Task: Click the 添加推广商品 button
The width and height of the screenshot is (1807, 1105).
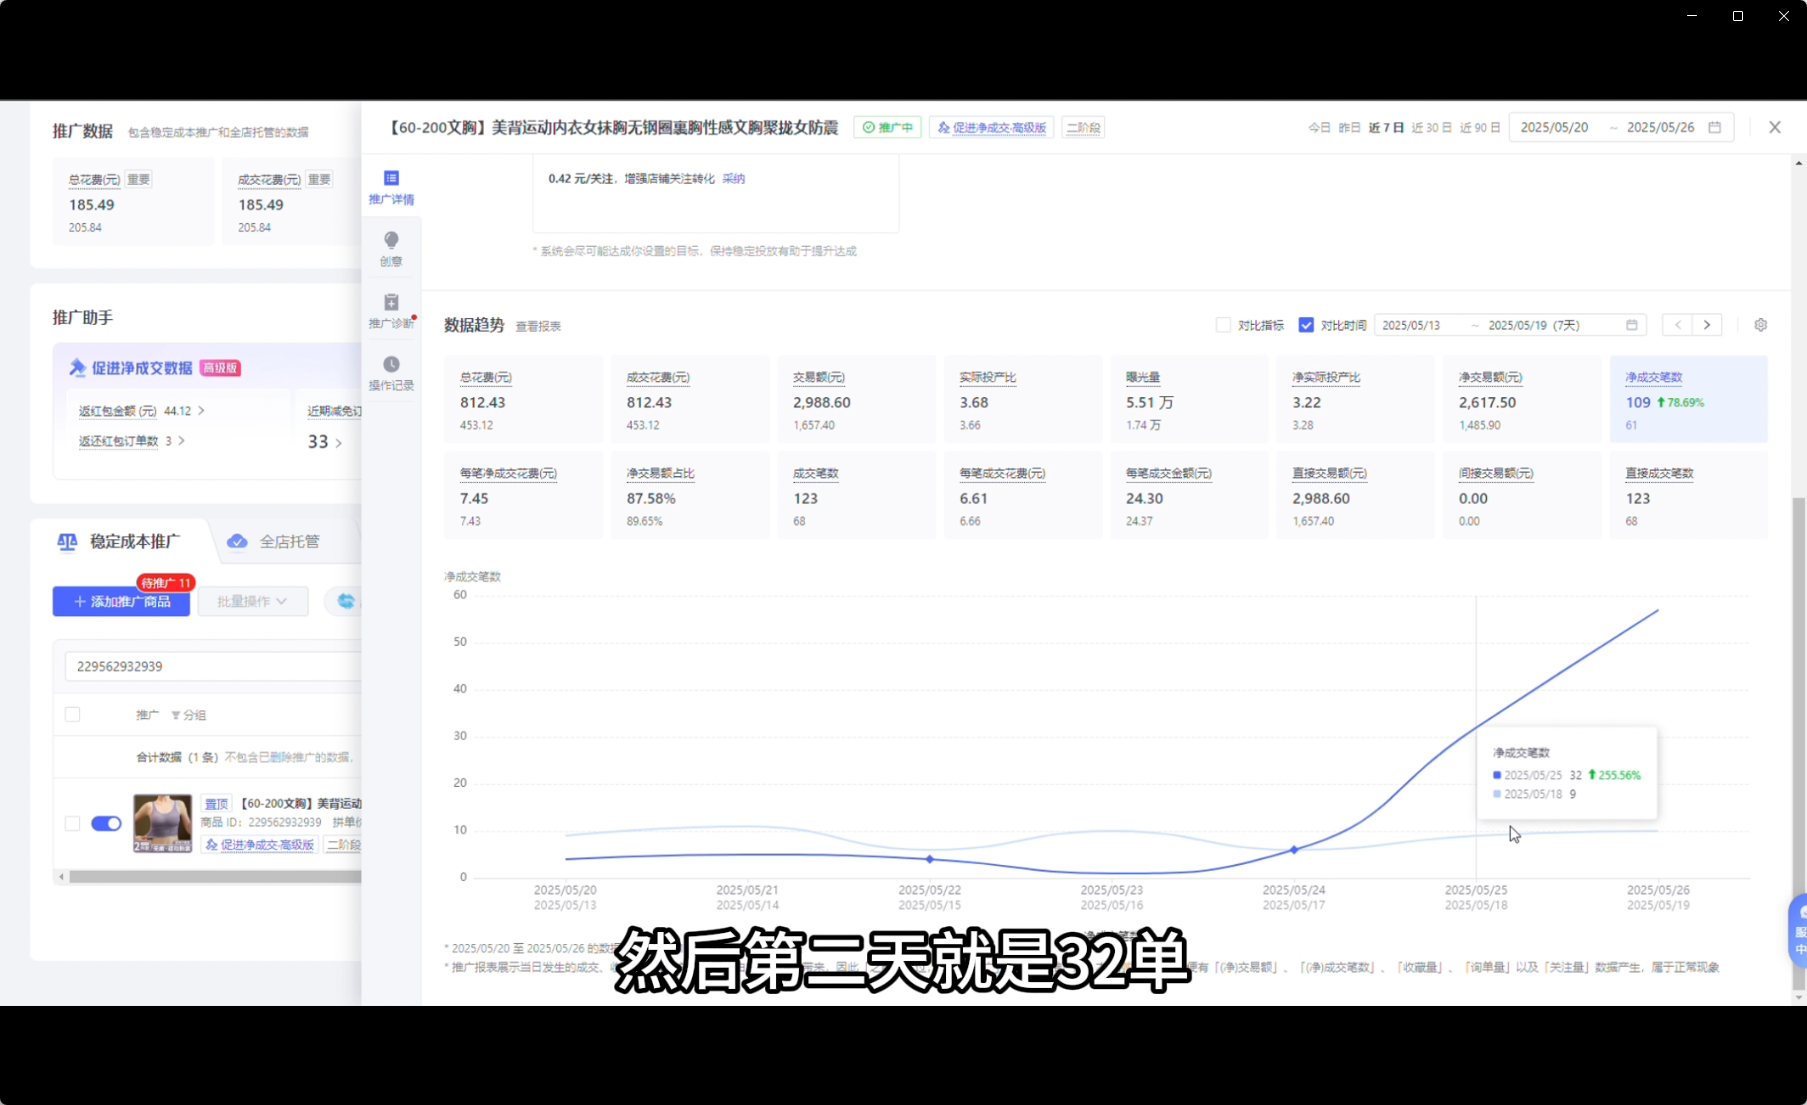Action: click(121, 601)
